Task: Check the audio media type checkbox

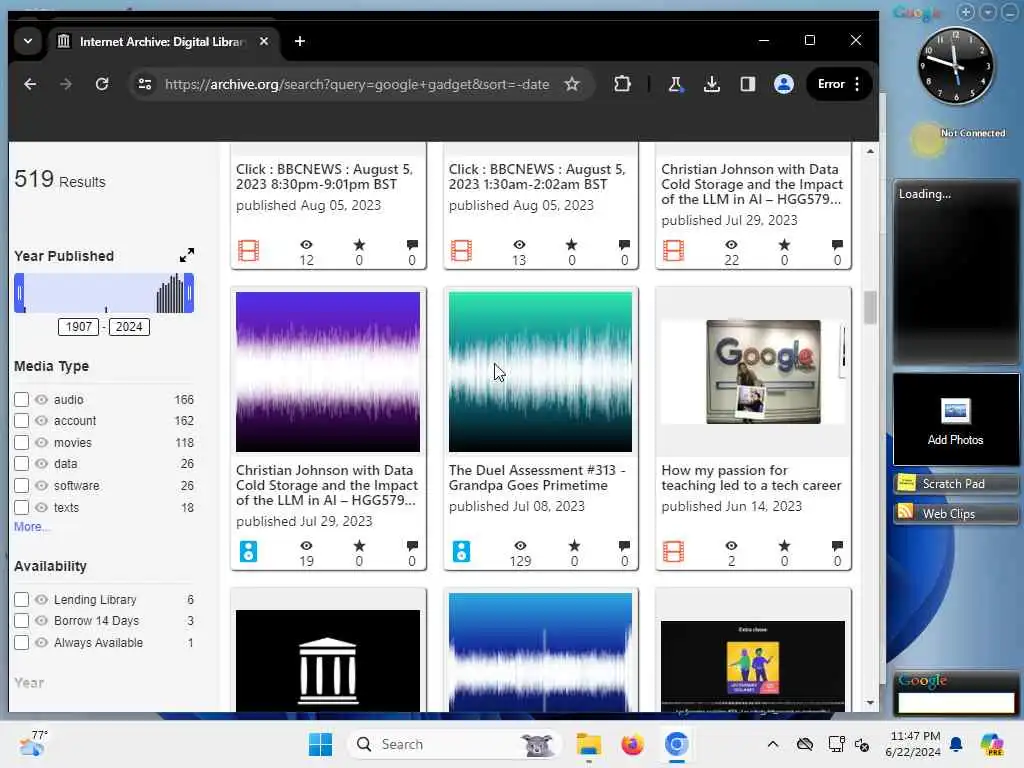Action: tap(22, 399)
